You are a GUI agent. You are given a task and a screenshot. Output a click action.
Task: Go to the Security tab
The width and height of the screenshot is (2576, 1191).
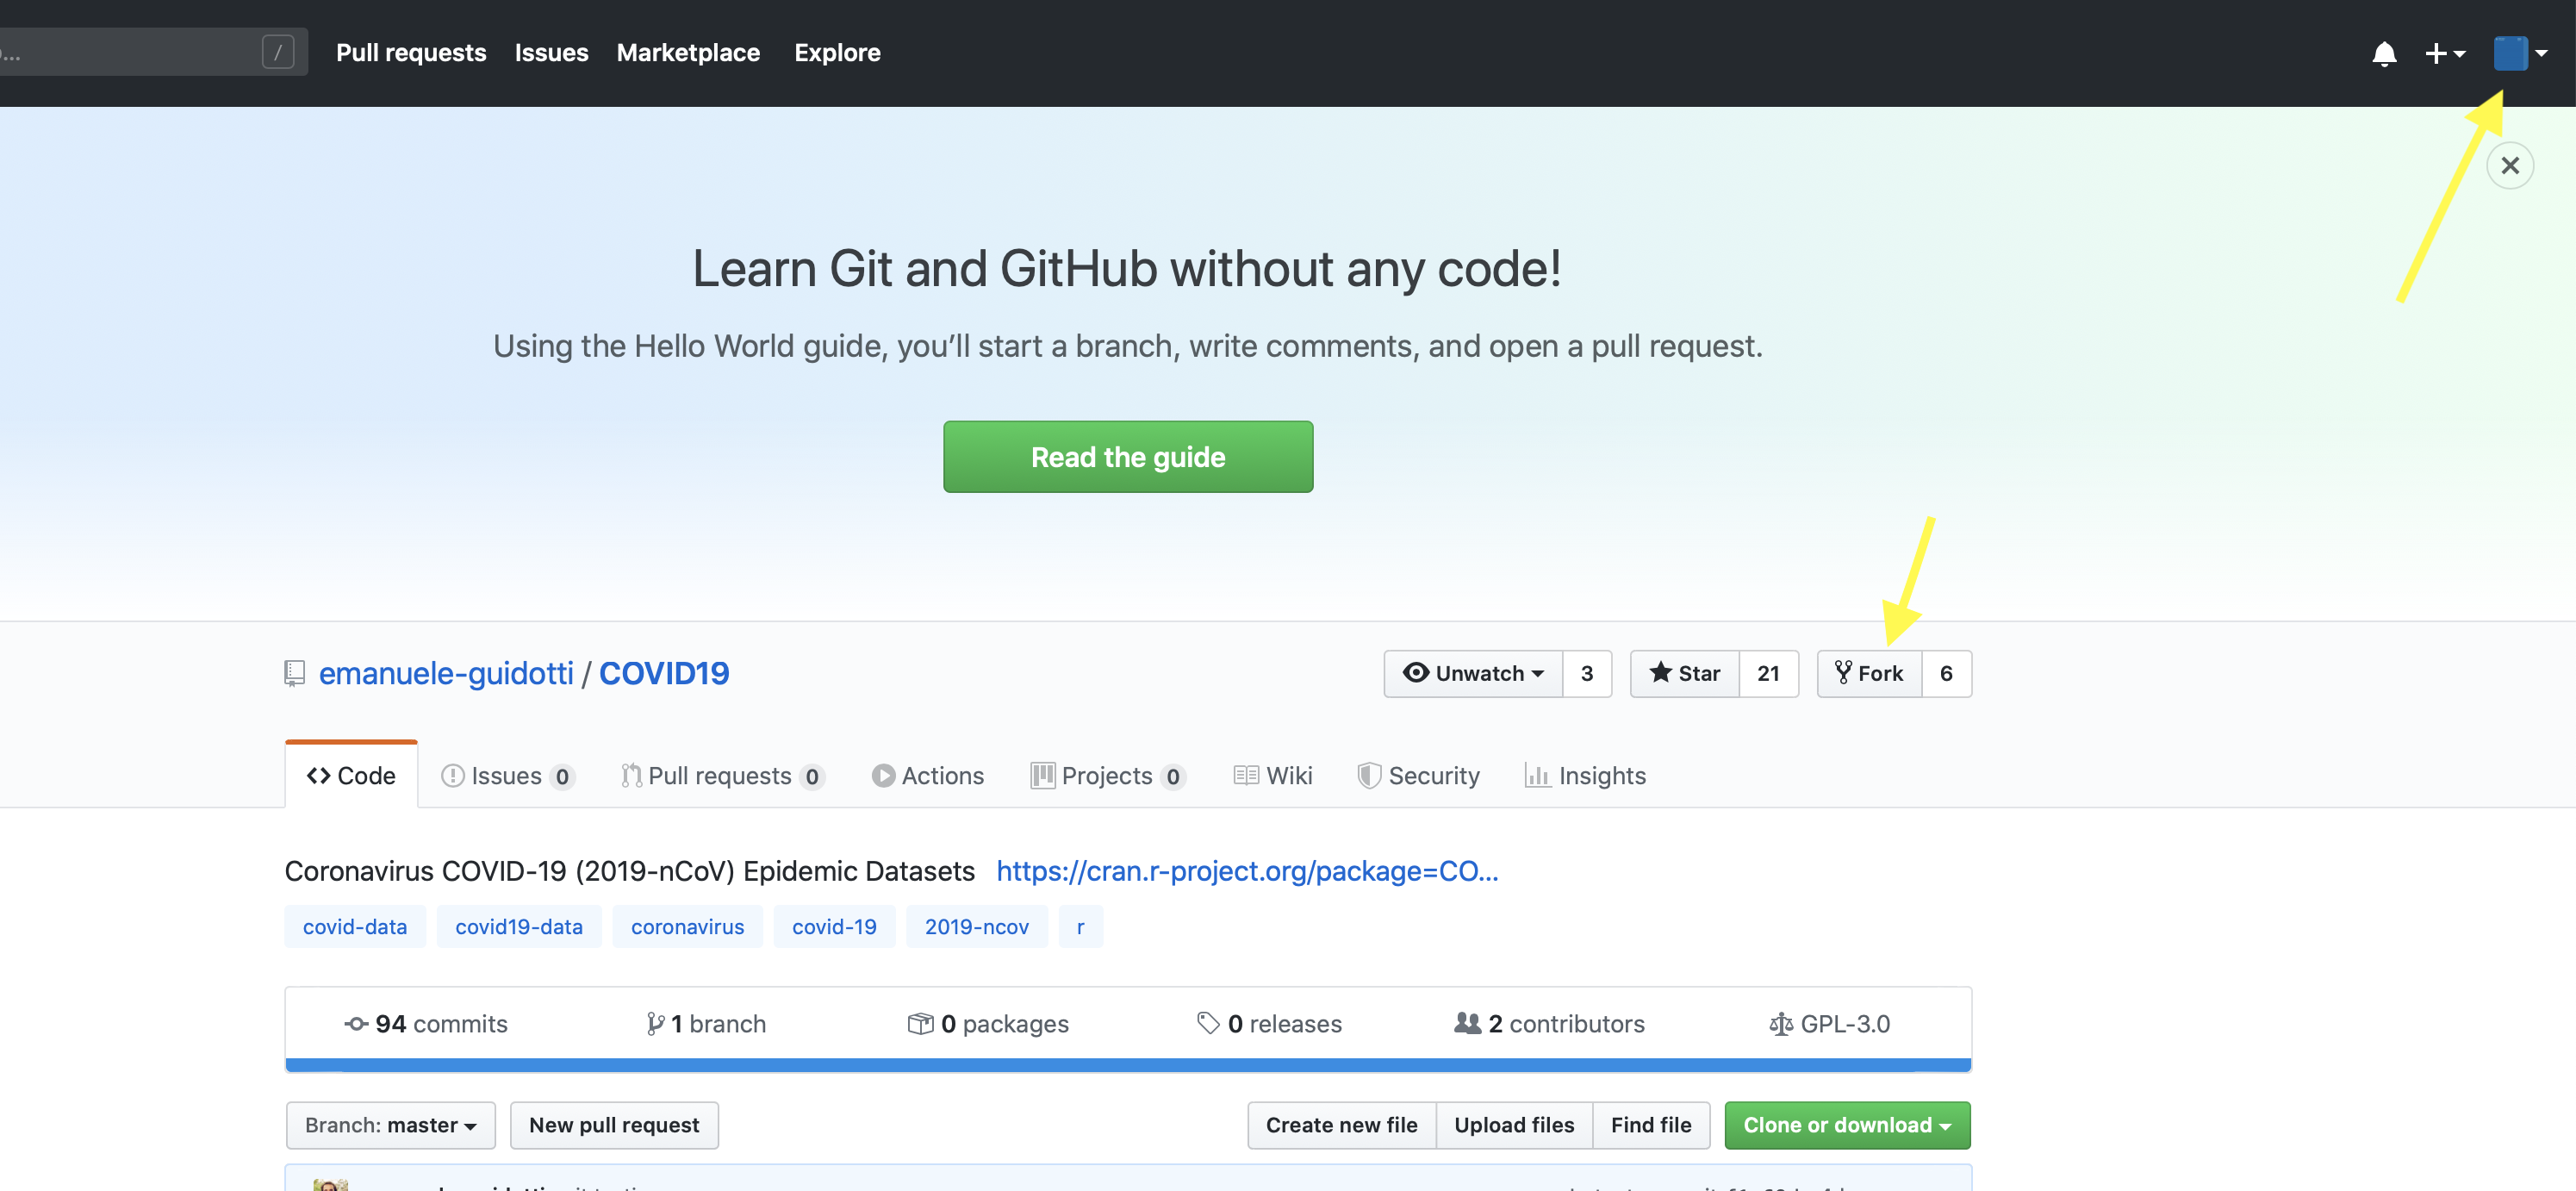pyautogui.click(x=1418, y=776)
